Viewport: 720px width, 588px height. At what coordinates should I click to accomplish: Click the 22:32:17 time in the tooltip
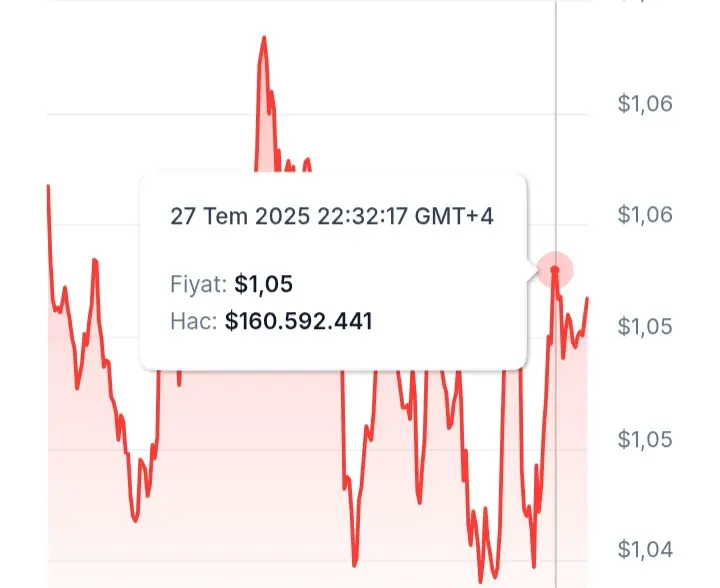362,216
